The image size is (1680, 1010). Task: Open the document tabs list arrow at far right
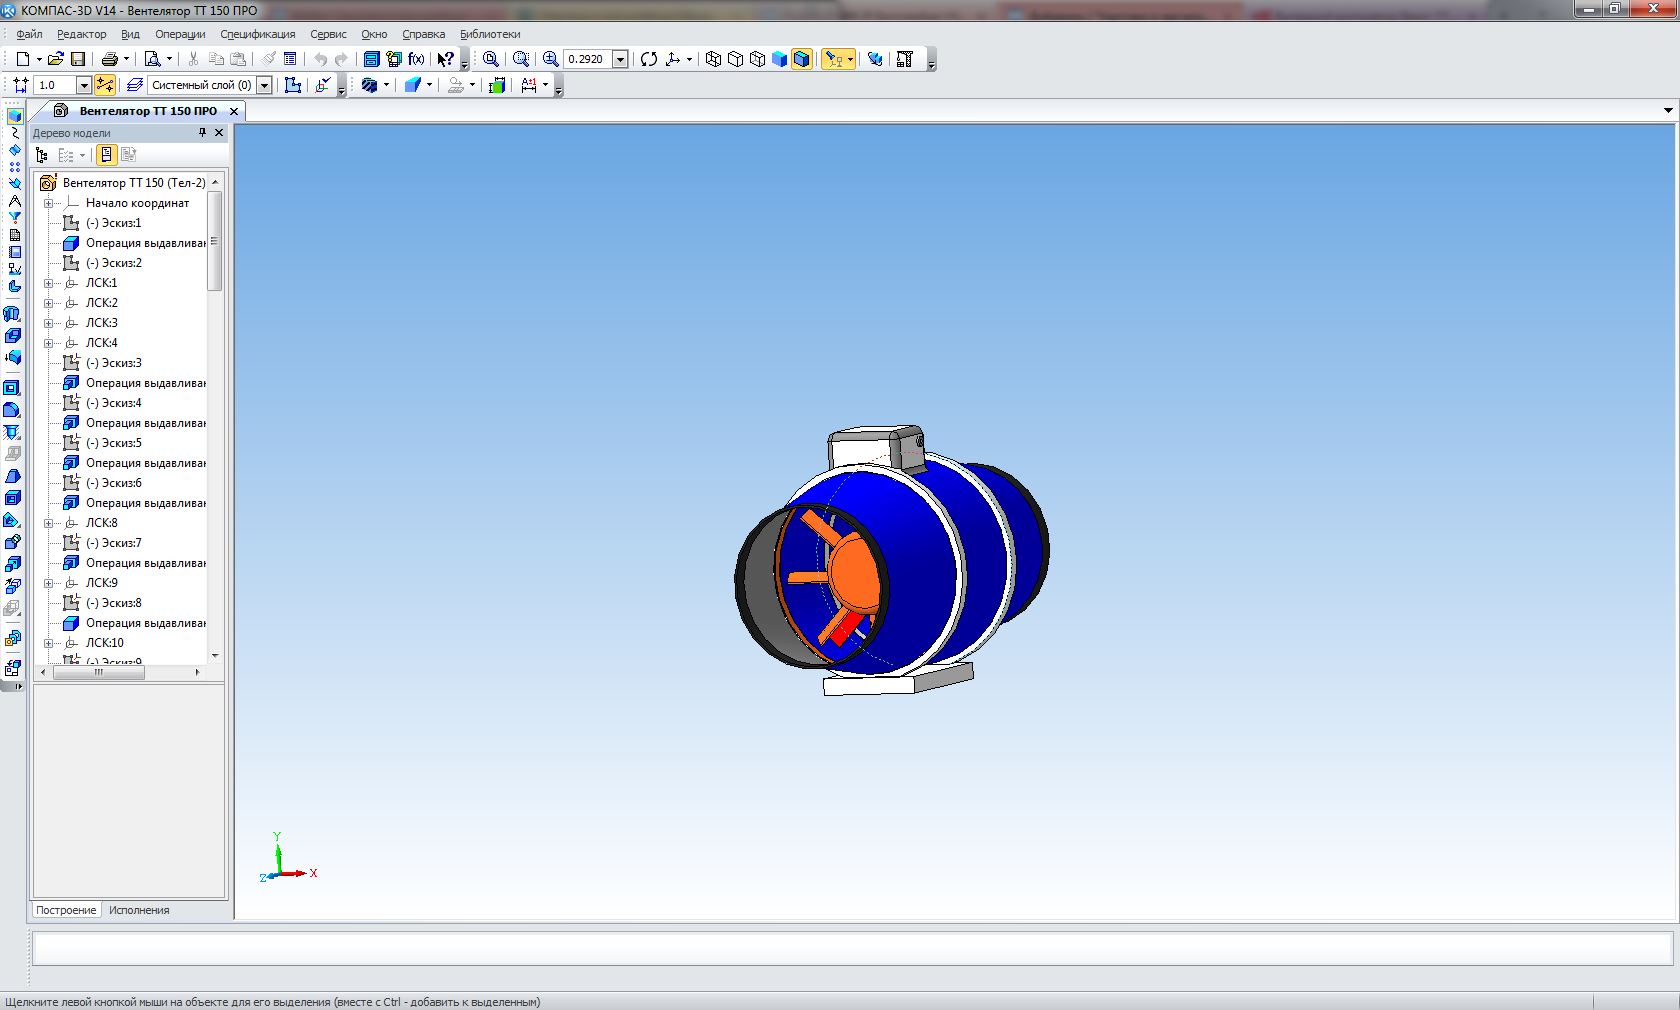(1668, 111)
